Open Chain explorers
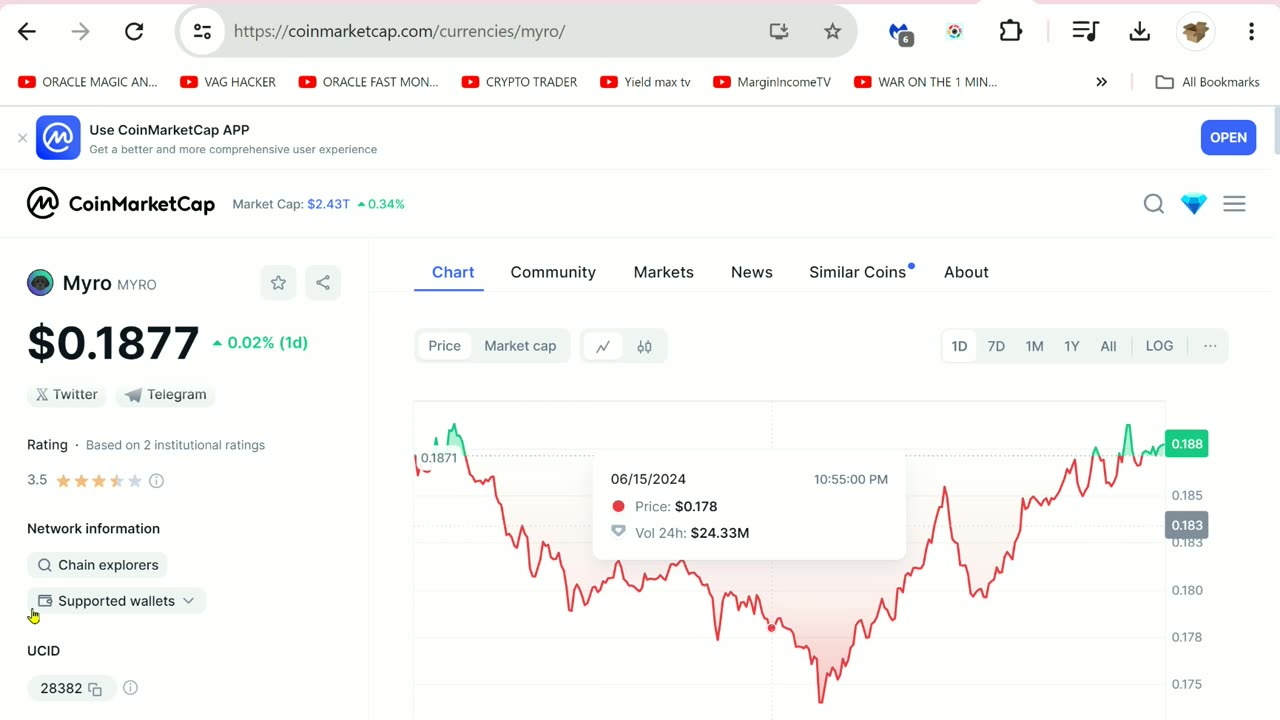The height and width of the screenshot is (720, 1280). 97,565
